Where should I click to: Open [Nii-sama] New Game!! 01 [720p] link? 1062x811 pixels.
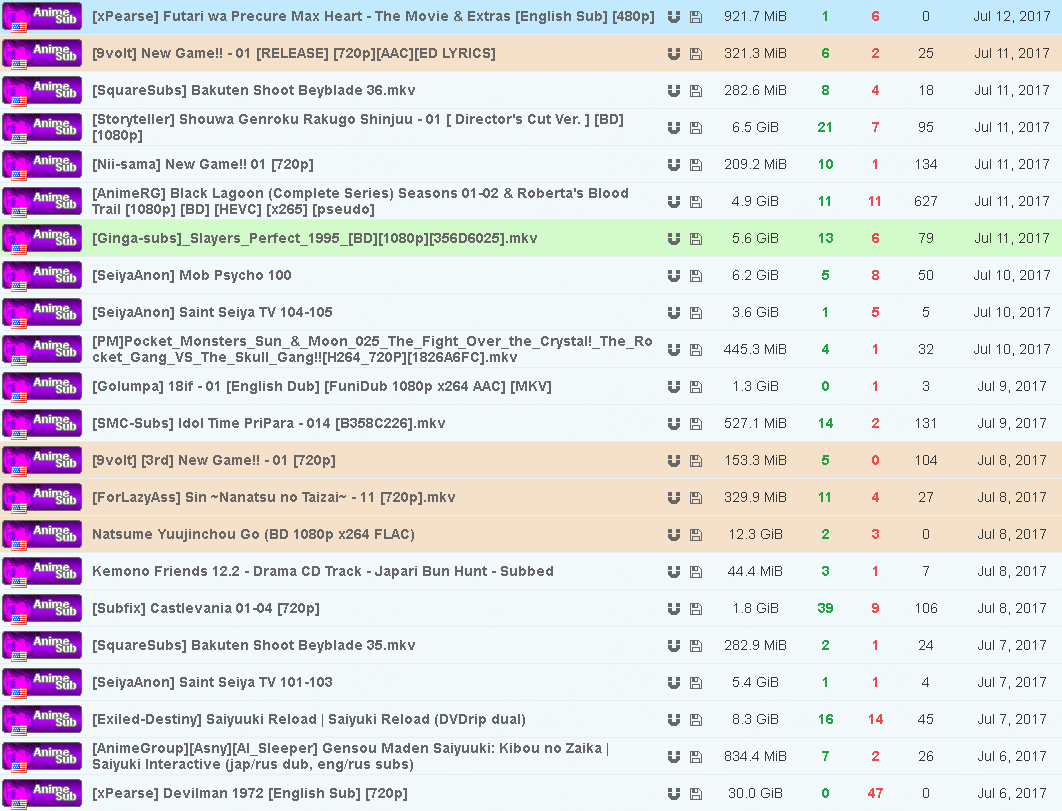(203, 164)
